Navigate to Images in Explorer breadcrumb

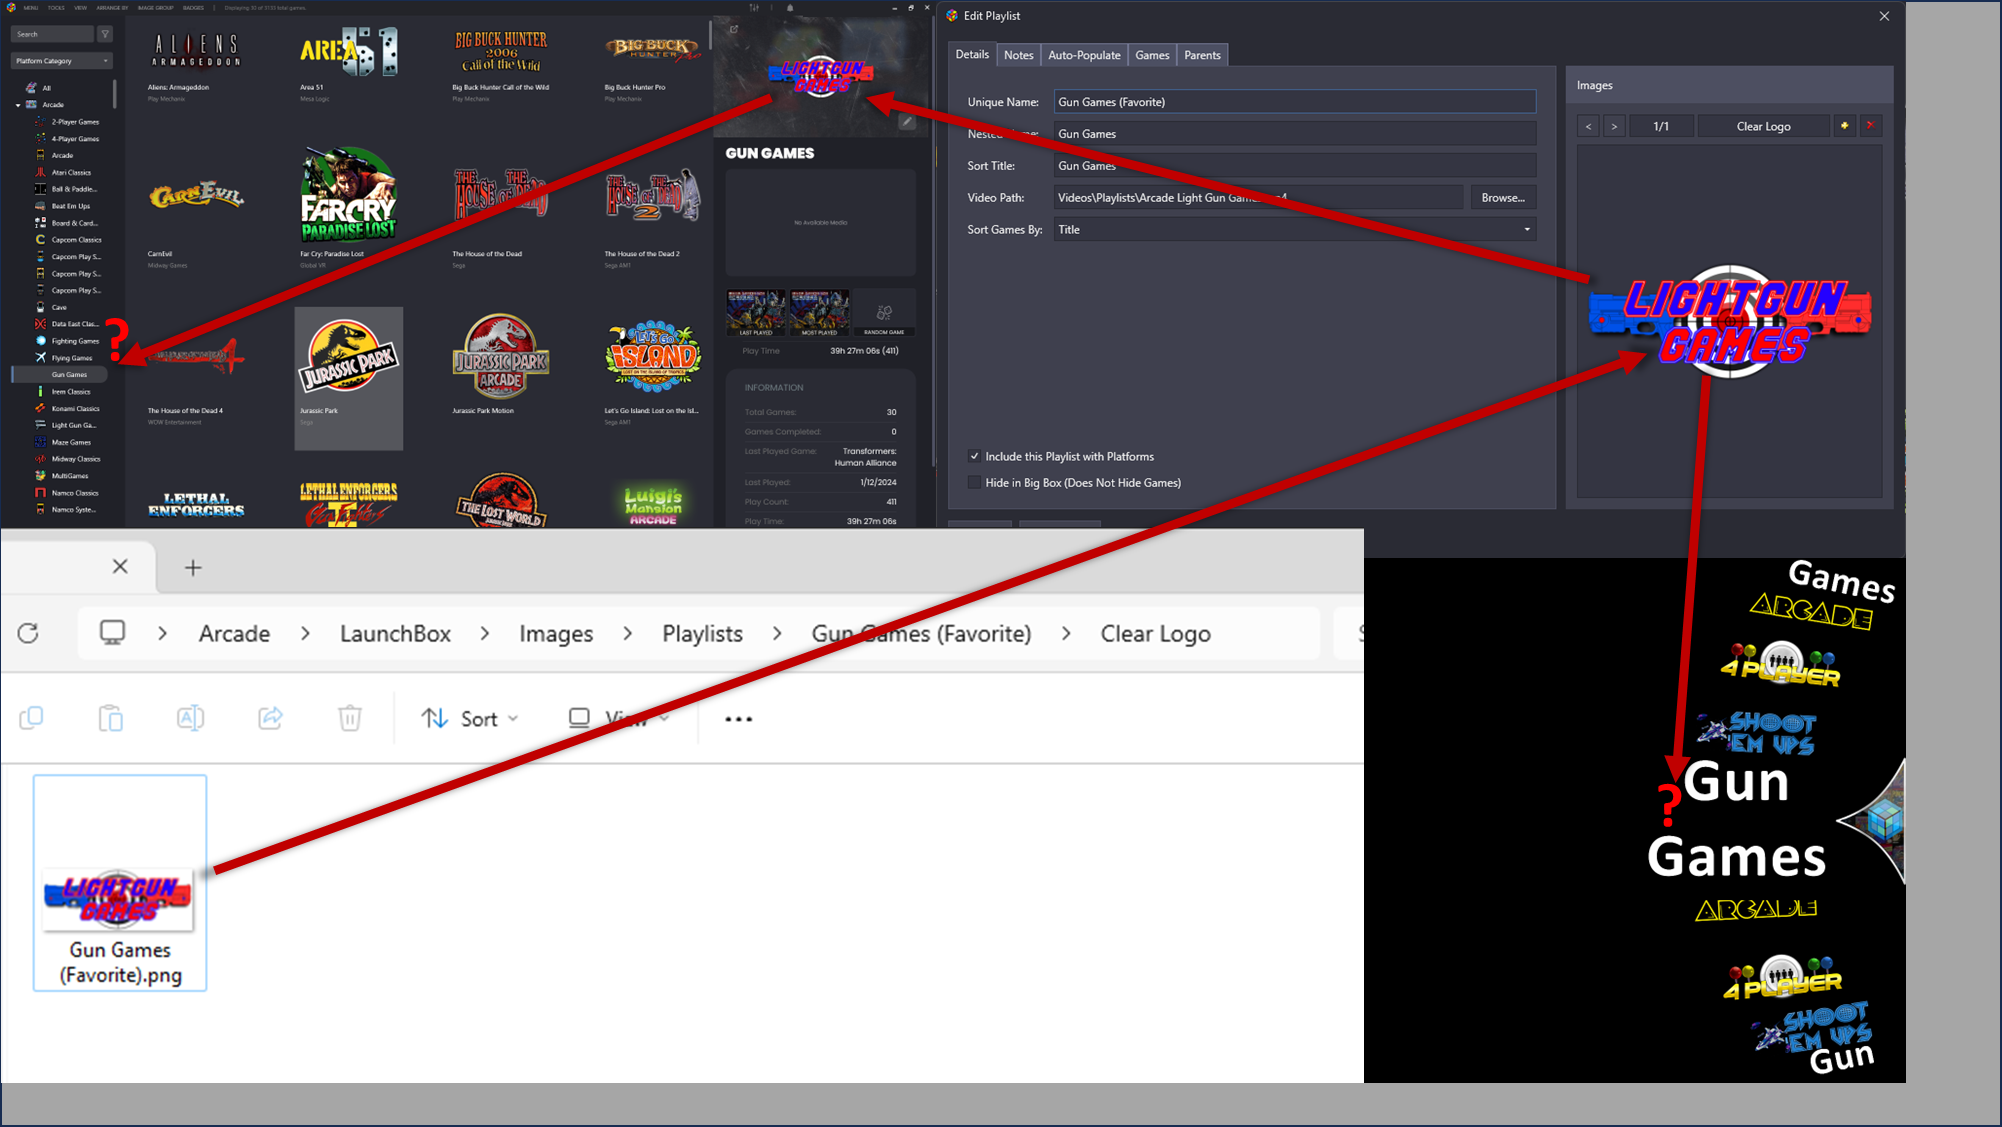click(556, 633)
